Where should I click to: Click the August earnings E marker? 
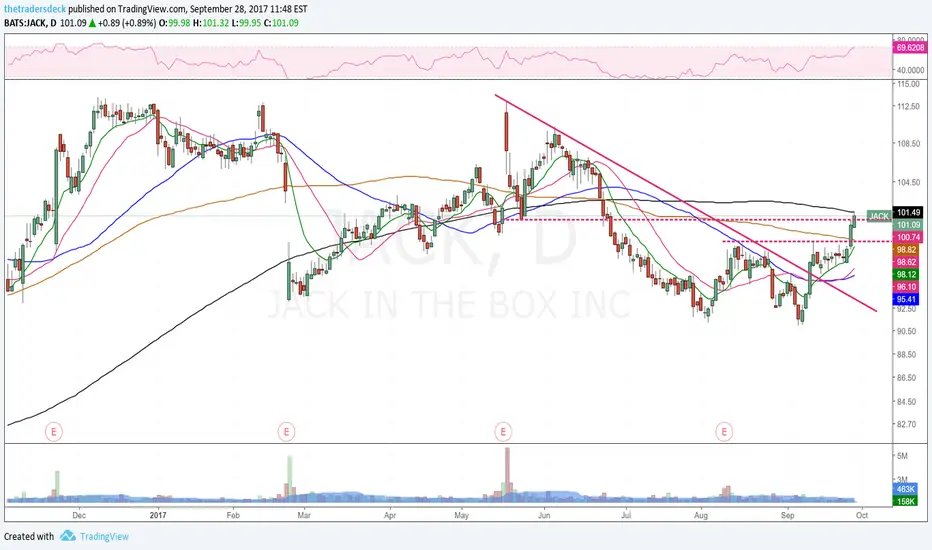click(x=724, y=432)
